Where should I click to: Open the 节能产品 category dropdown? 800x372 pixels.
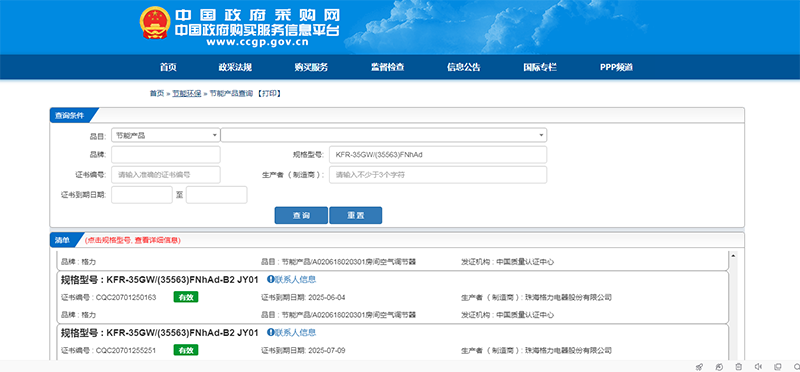[166, 135]
